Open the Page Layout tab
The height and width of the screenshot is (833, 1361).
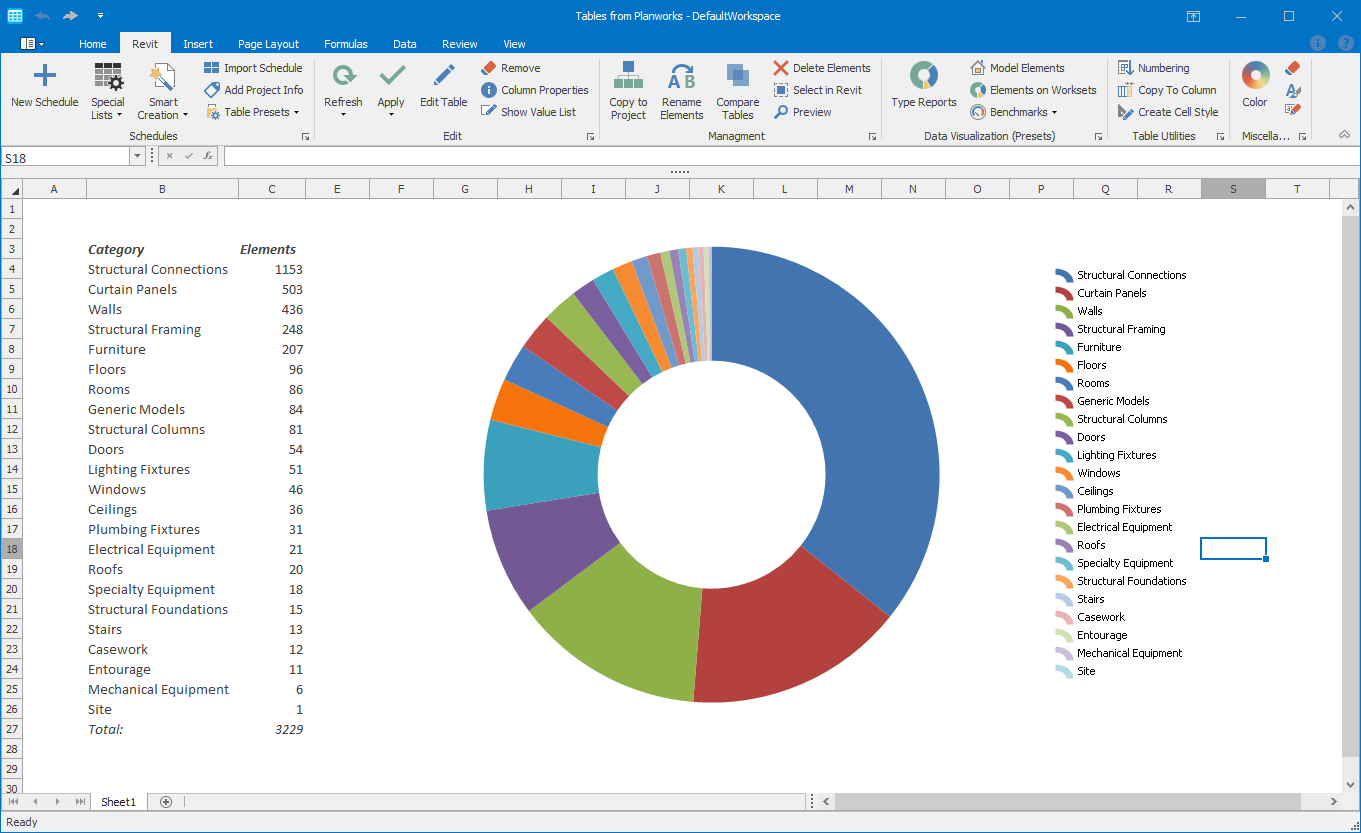pyautogui.click(x=268, y=43)
